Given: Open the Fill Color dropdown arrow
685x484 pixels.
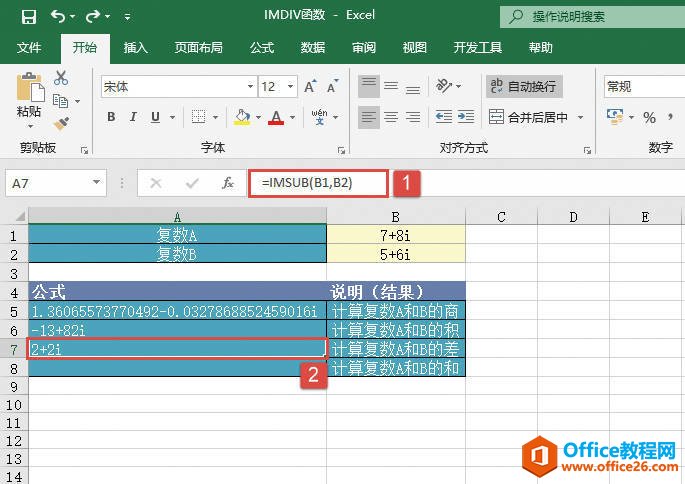Looking at the screenshot, I should 258,118.
